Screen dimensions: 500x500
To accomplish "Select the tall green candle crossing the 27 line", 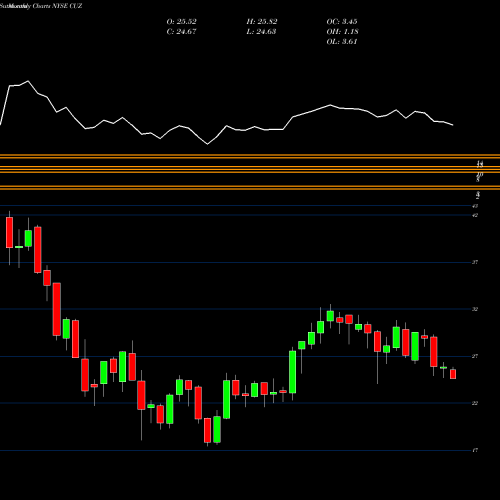I will (292, 372).
